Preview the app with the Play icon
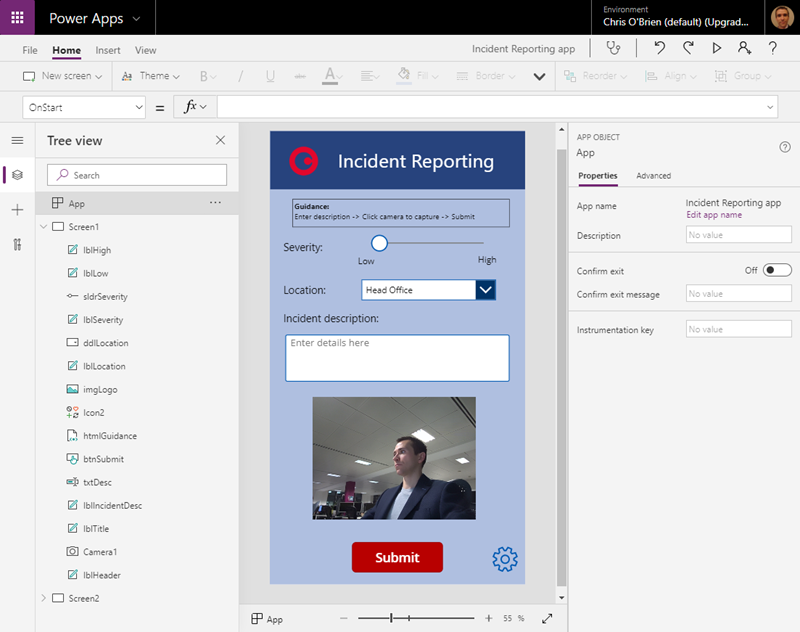The image size is (800, 632). tap(716, 48)
